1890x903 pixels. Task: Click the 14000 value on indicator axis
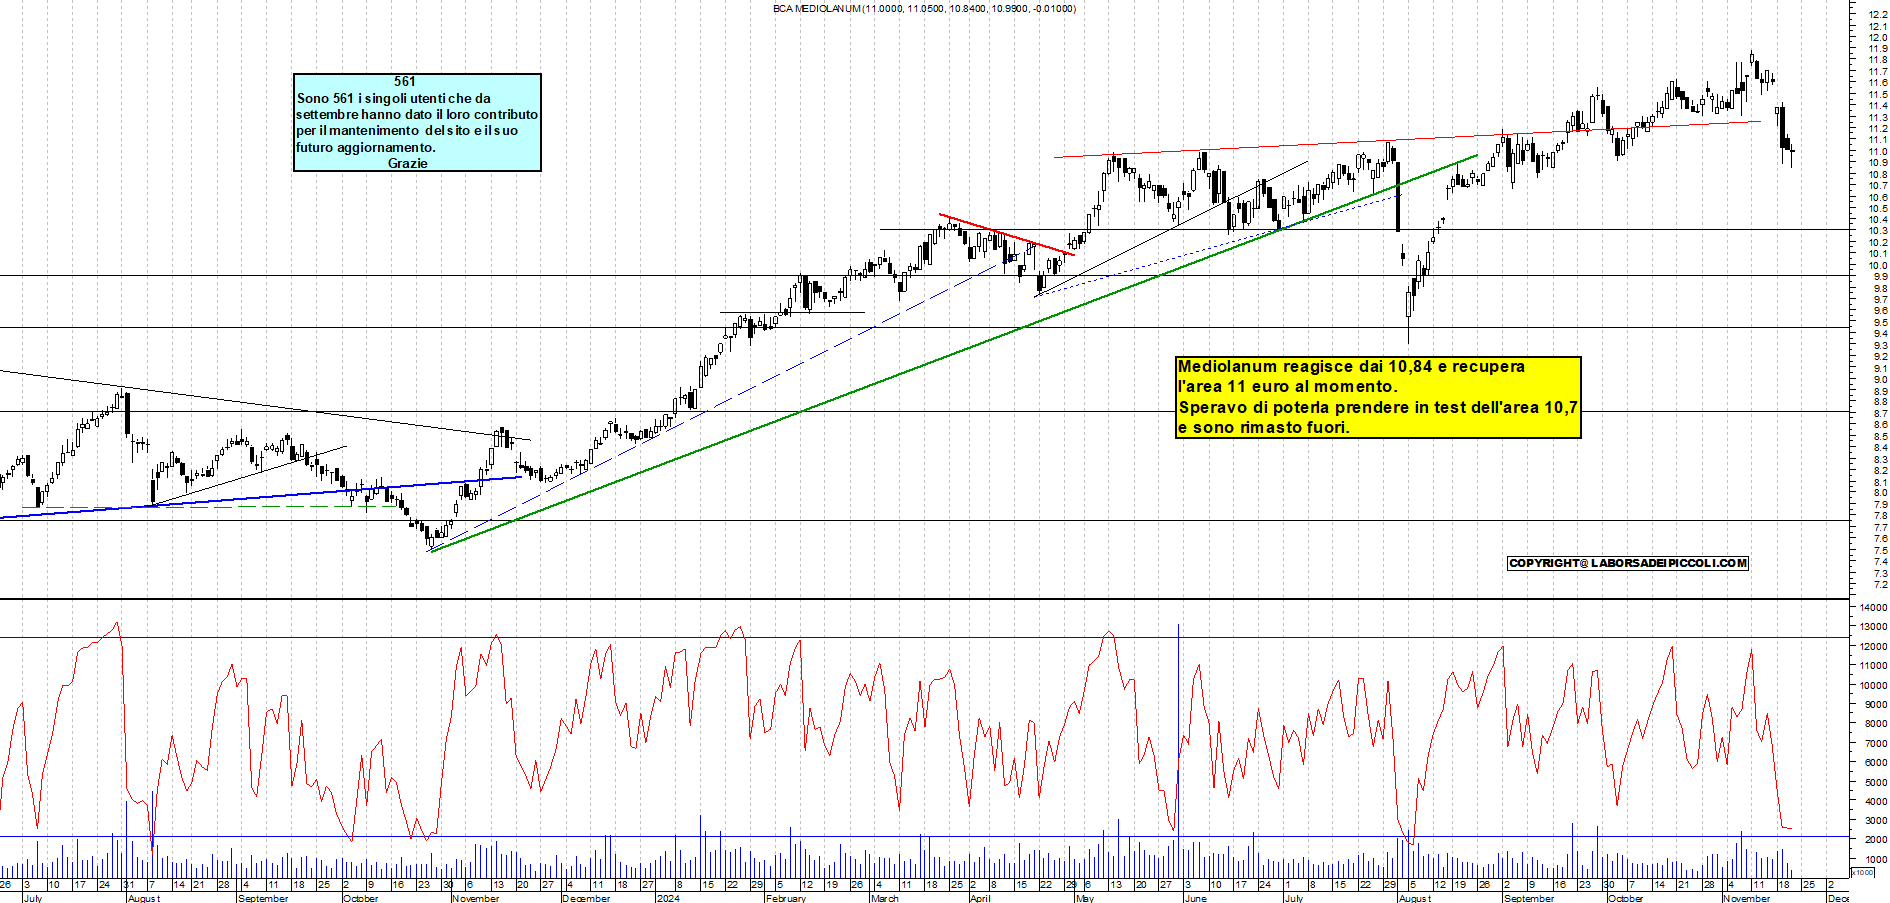tap(1873, 608)
